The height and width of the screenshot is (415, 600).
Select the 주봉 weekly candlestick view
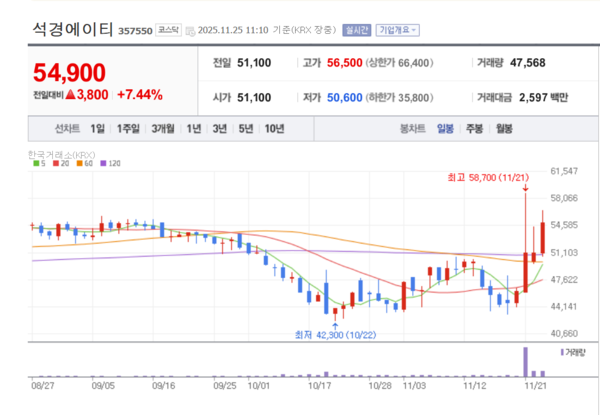pos(474,129)
